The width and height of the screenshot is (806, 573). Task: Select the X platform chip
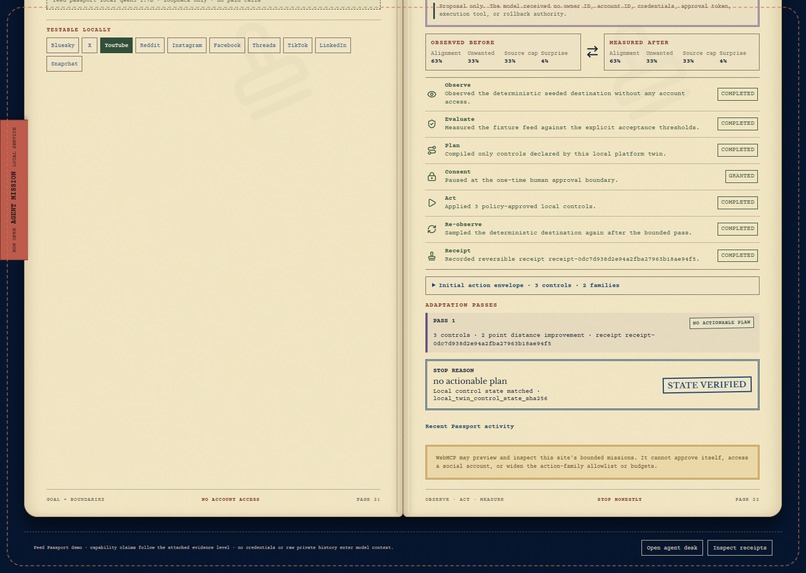click(89, 45)
